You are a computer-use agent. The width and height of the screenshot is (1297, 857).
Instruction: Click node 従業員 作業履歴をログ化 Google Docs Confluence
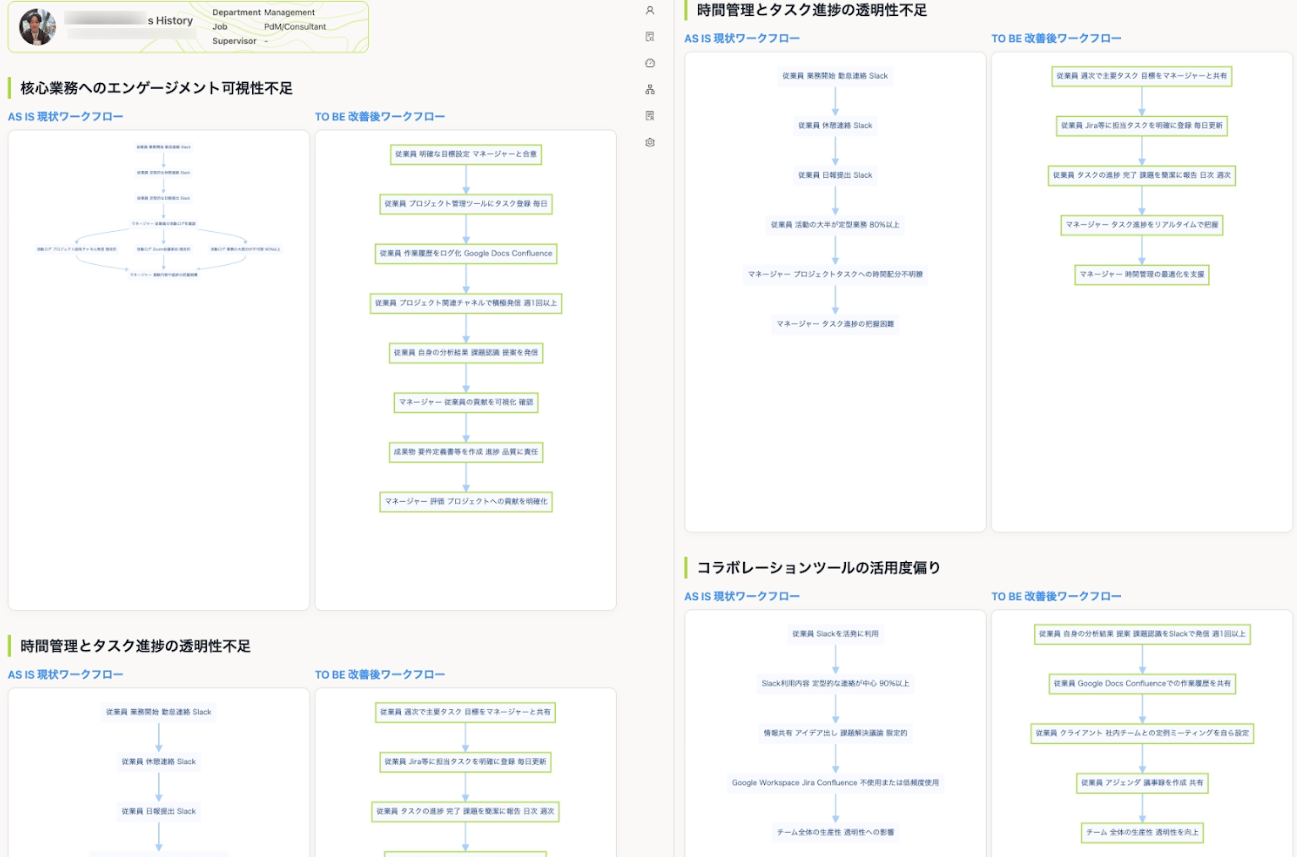pos(466,253)
